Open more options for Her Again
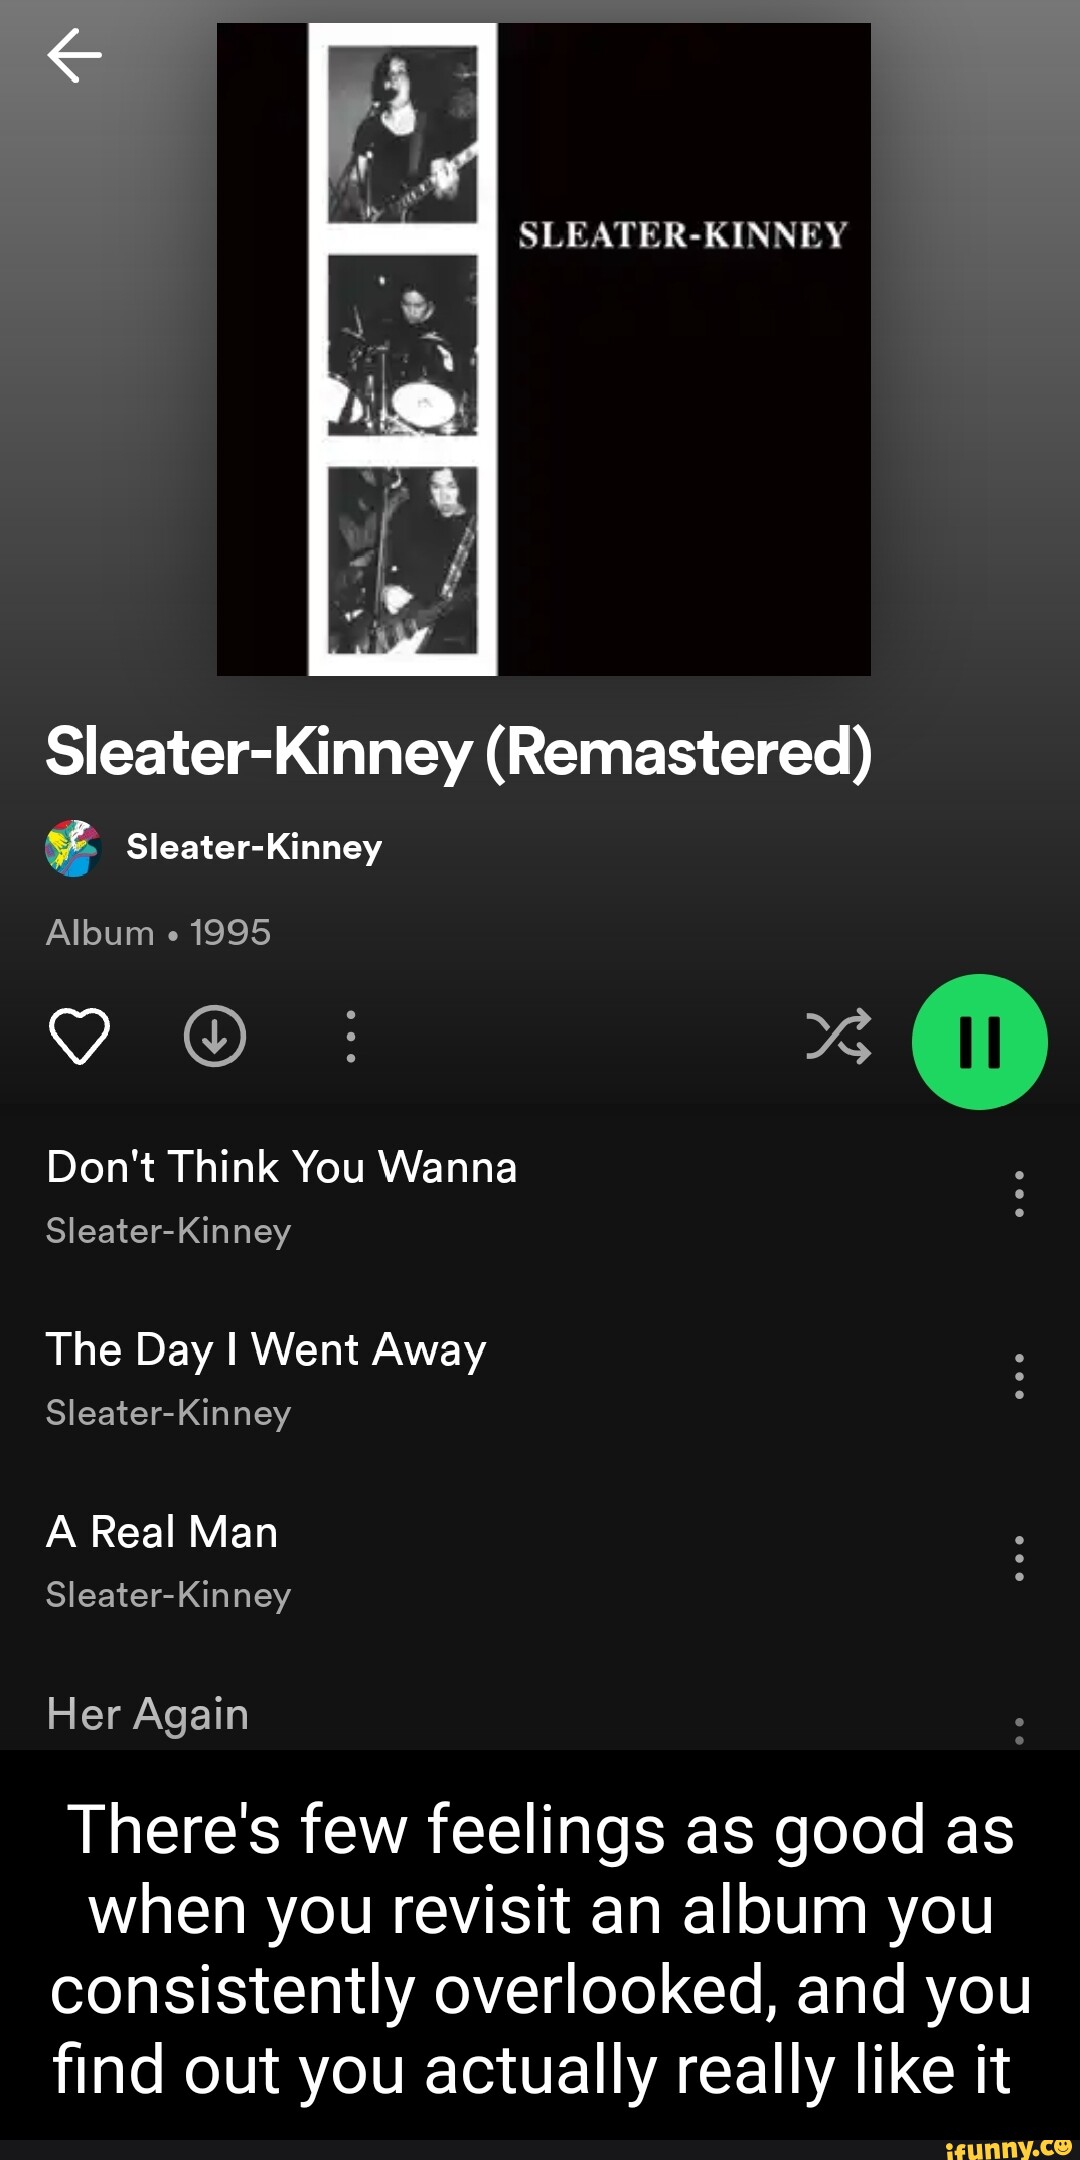Screen dimensions: 1080x2160 tap(1019, 1730)
